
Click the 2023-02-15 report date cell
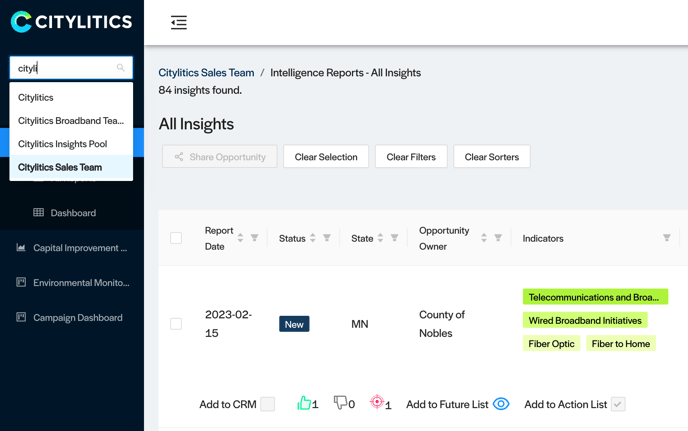click(228, 324)
